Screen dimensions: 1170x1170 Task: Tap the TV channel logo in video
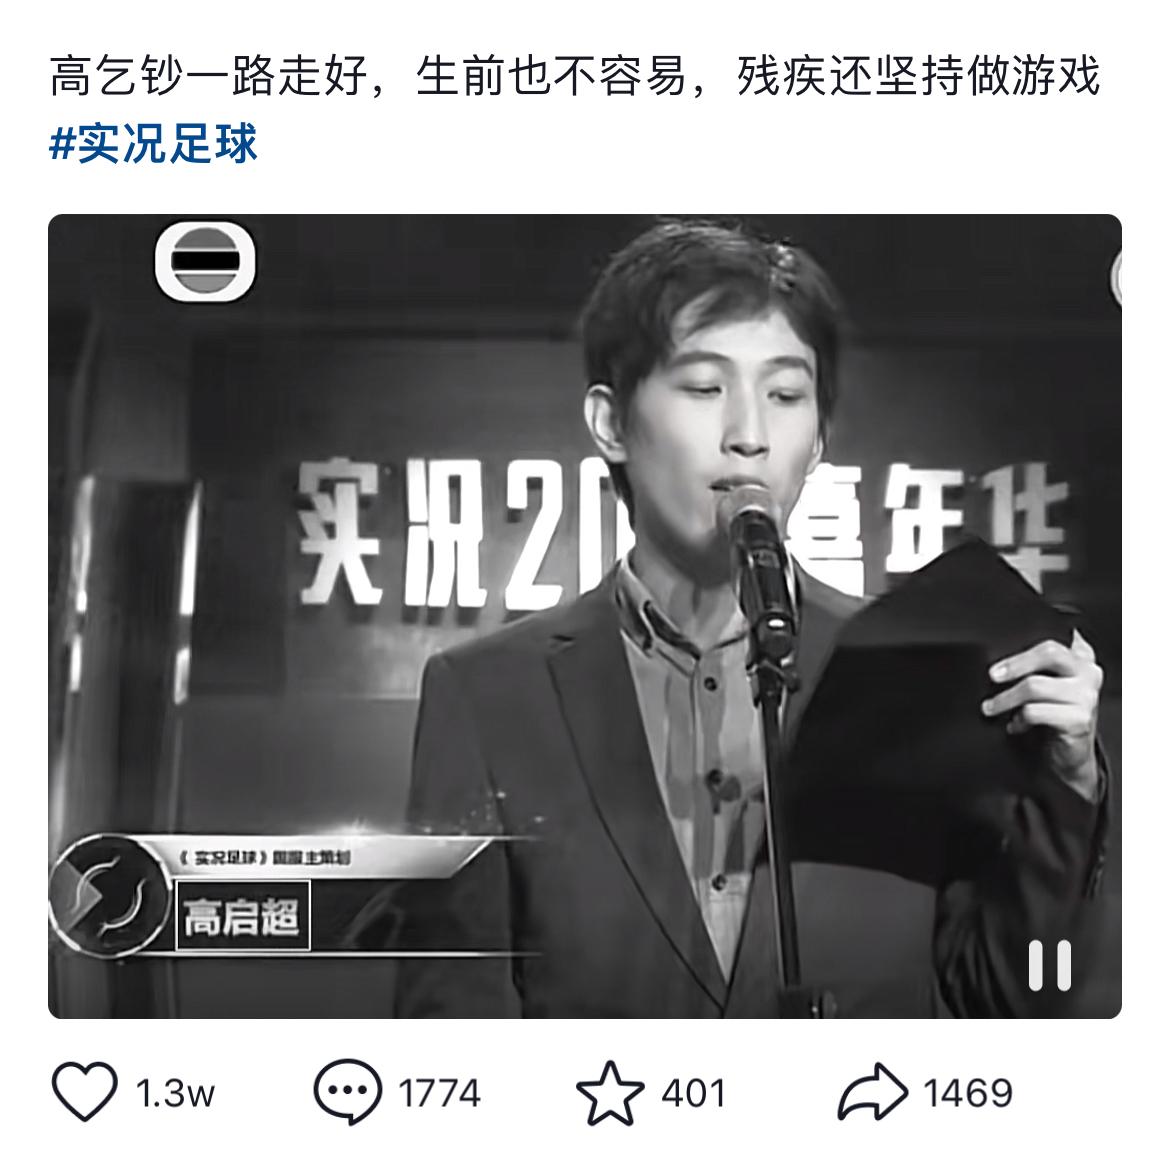tap(205, 261)
